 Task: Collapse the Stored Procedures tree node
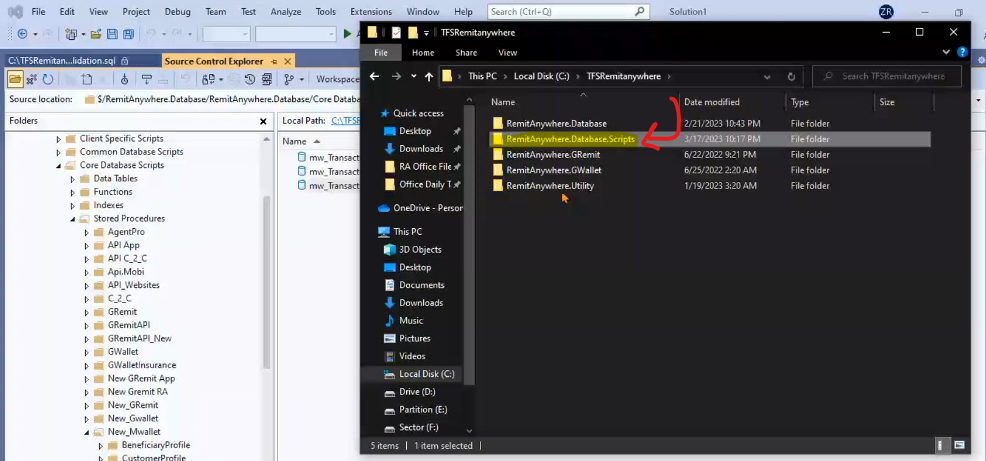(x=73, y=219)
